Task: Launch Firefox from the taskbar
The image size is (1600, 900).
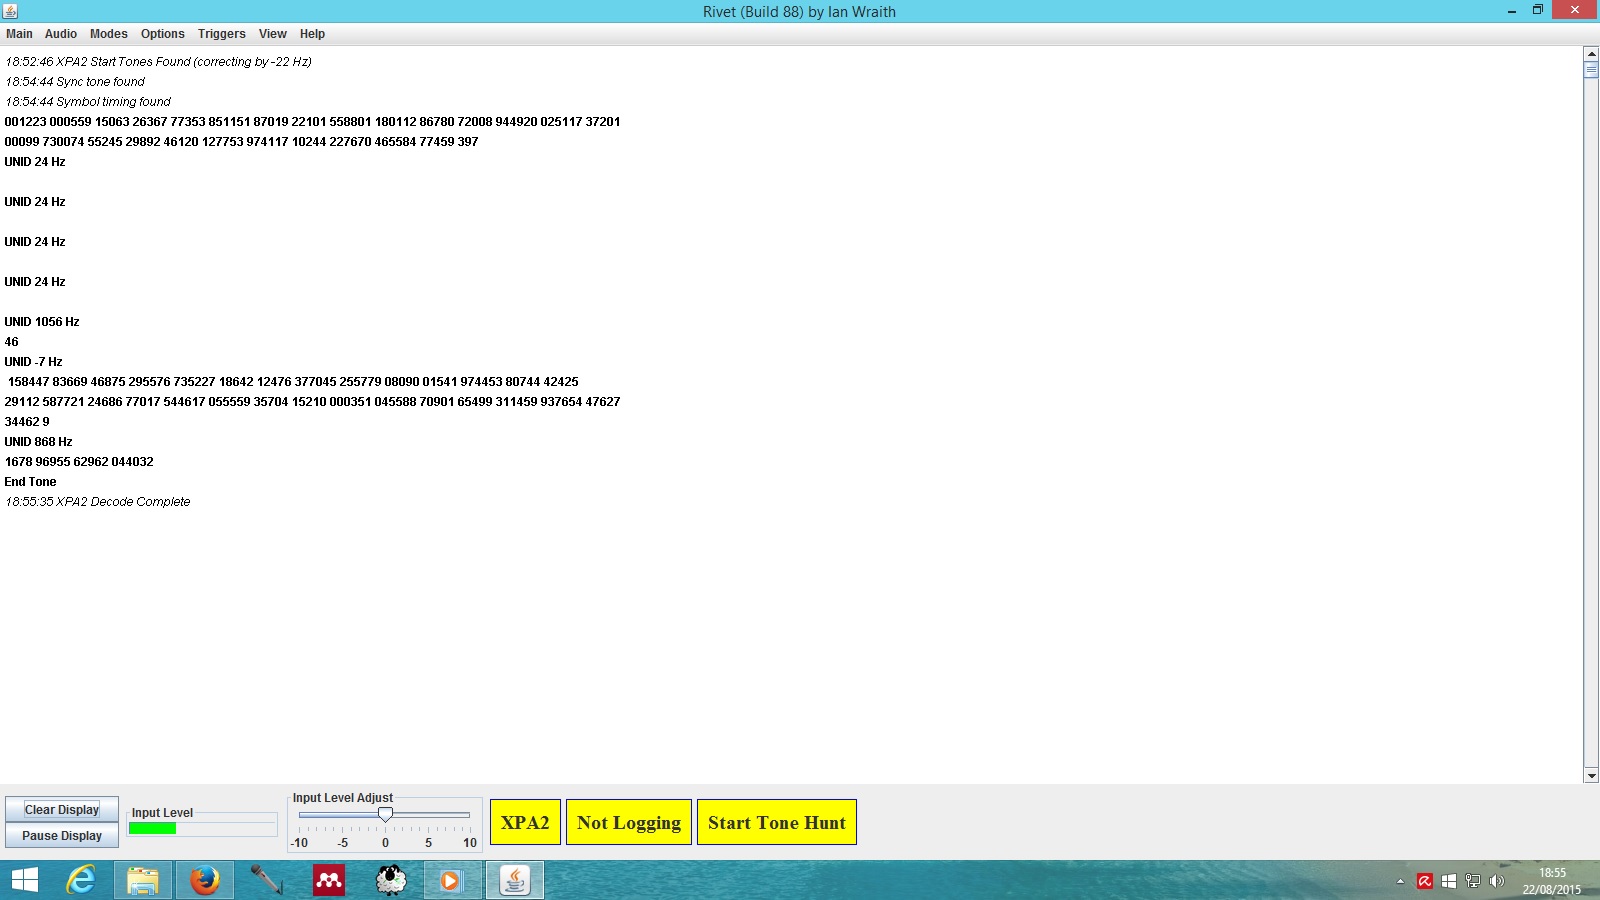Action: [204, 880]
